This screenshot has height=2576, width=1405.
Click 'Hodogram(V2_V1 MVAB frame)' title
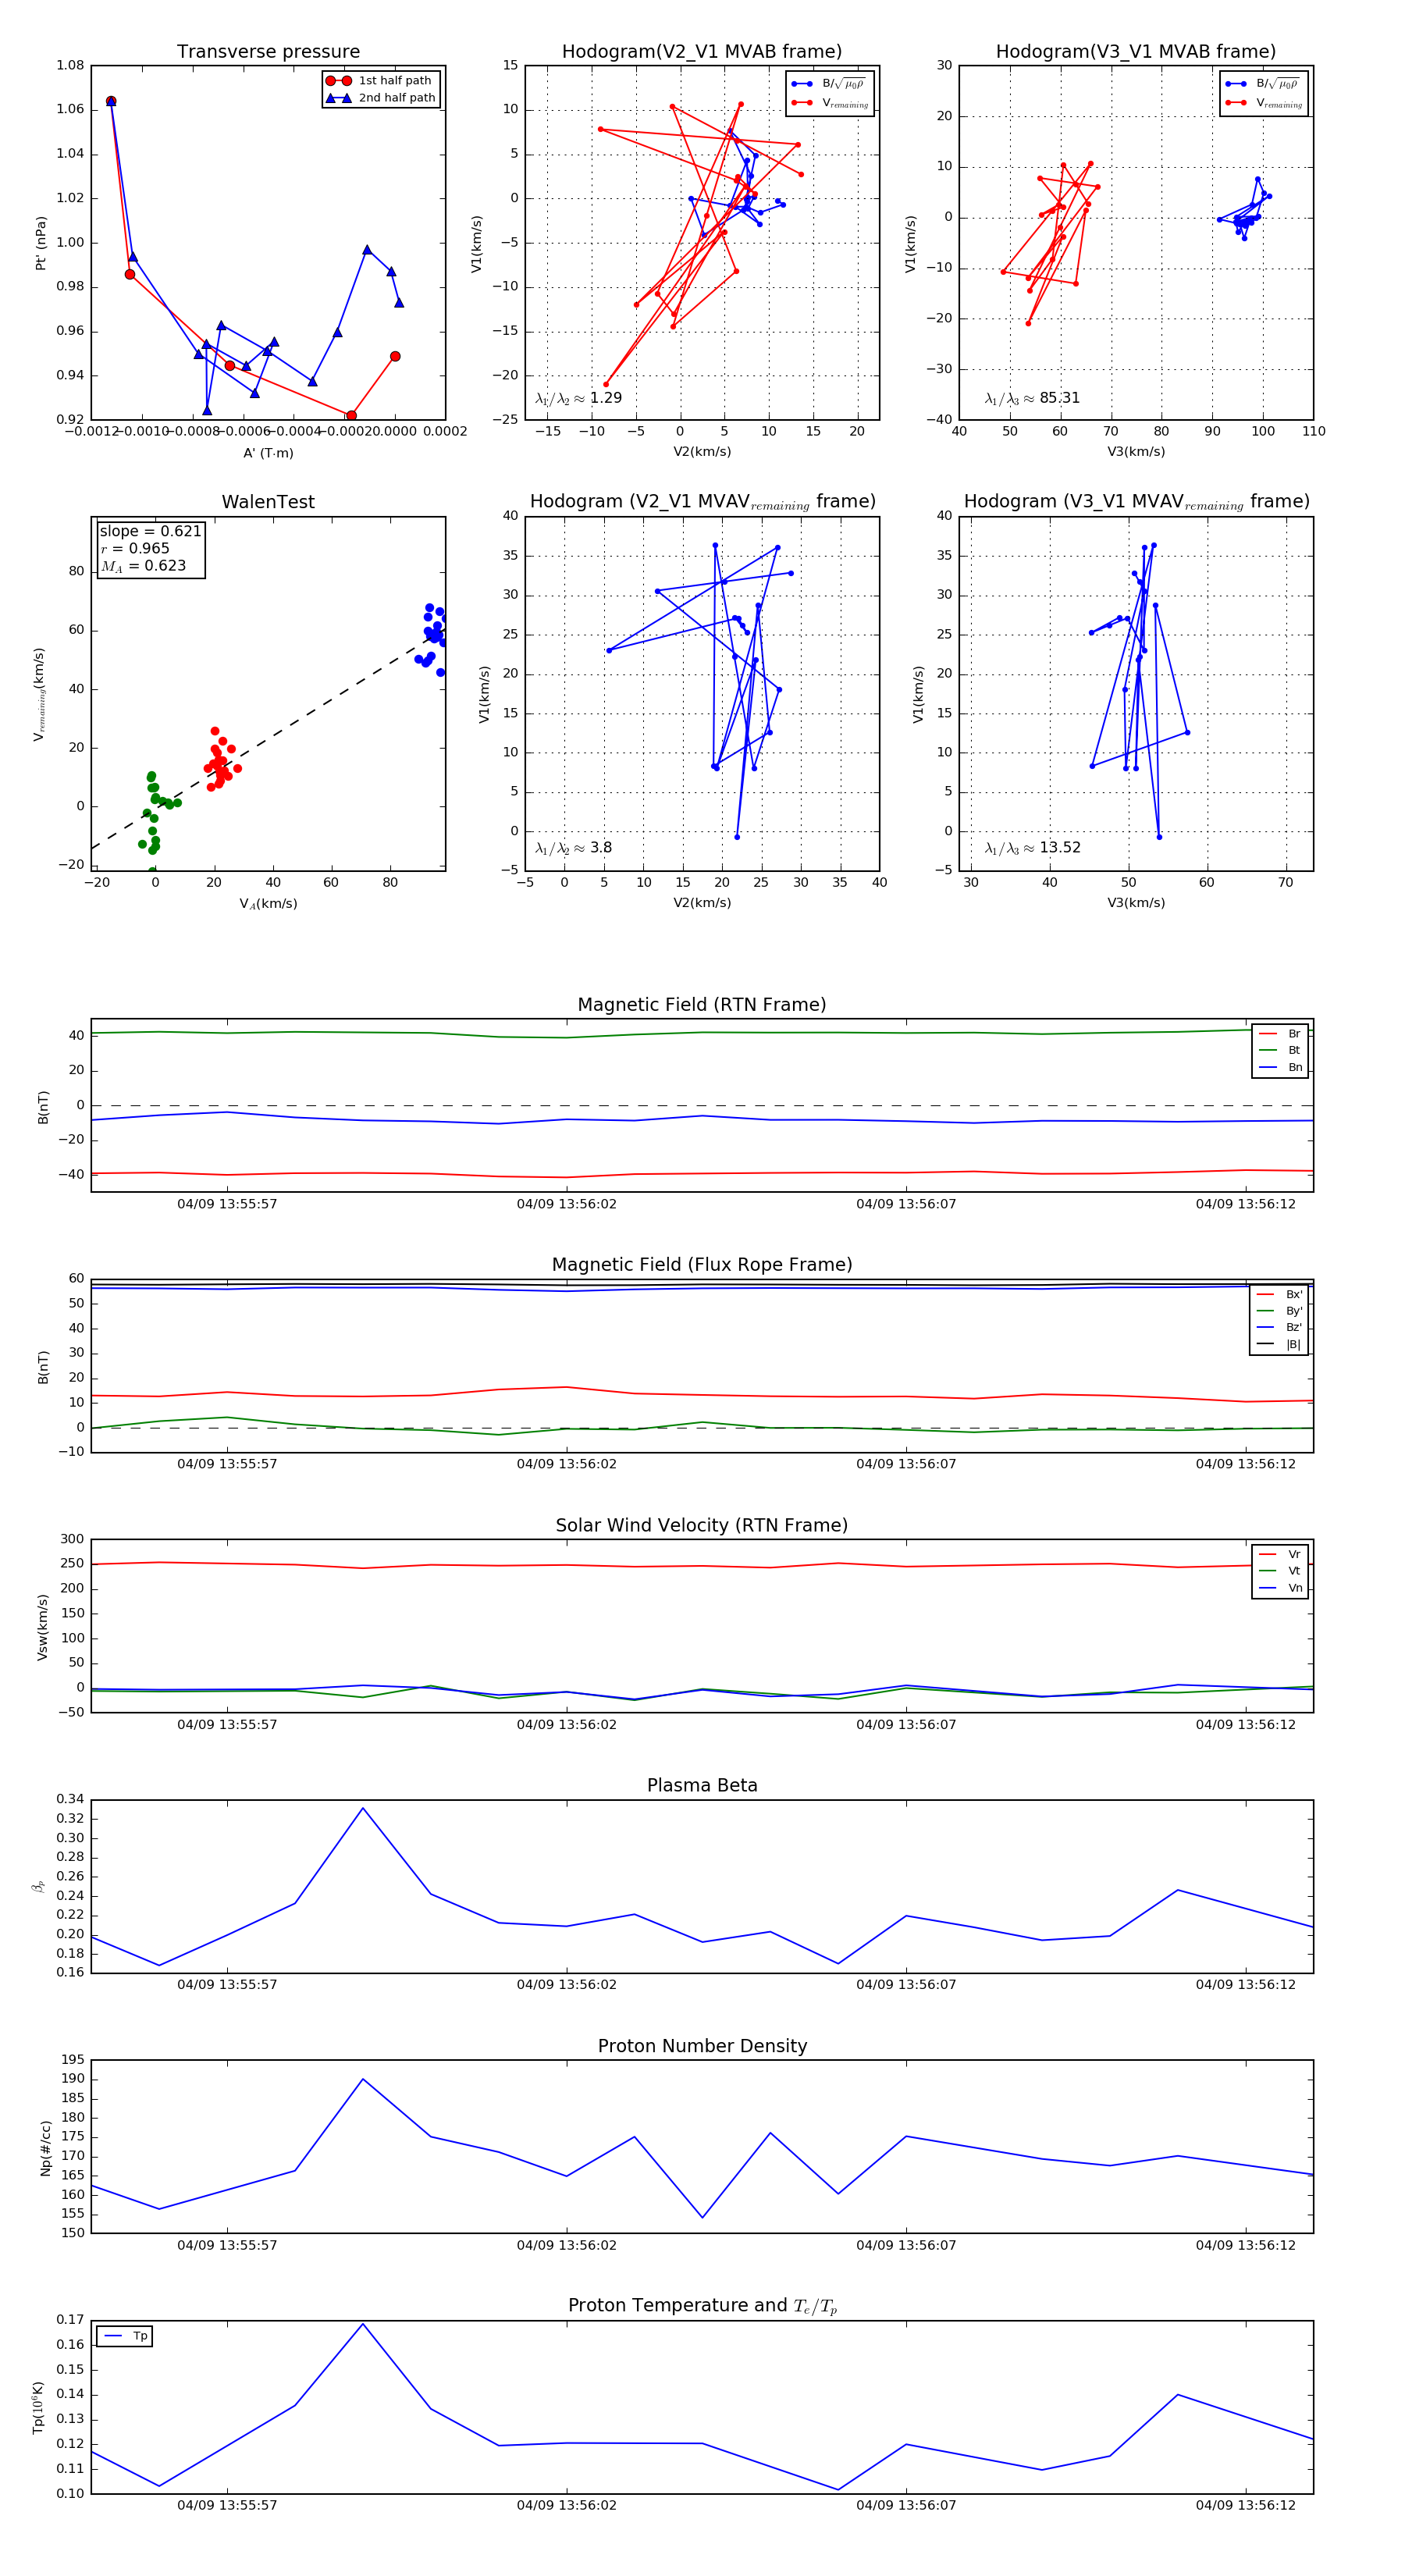tap(702, 52)
